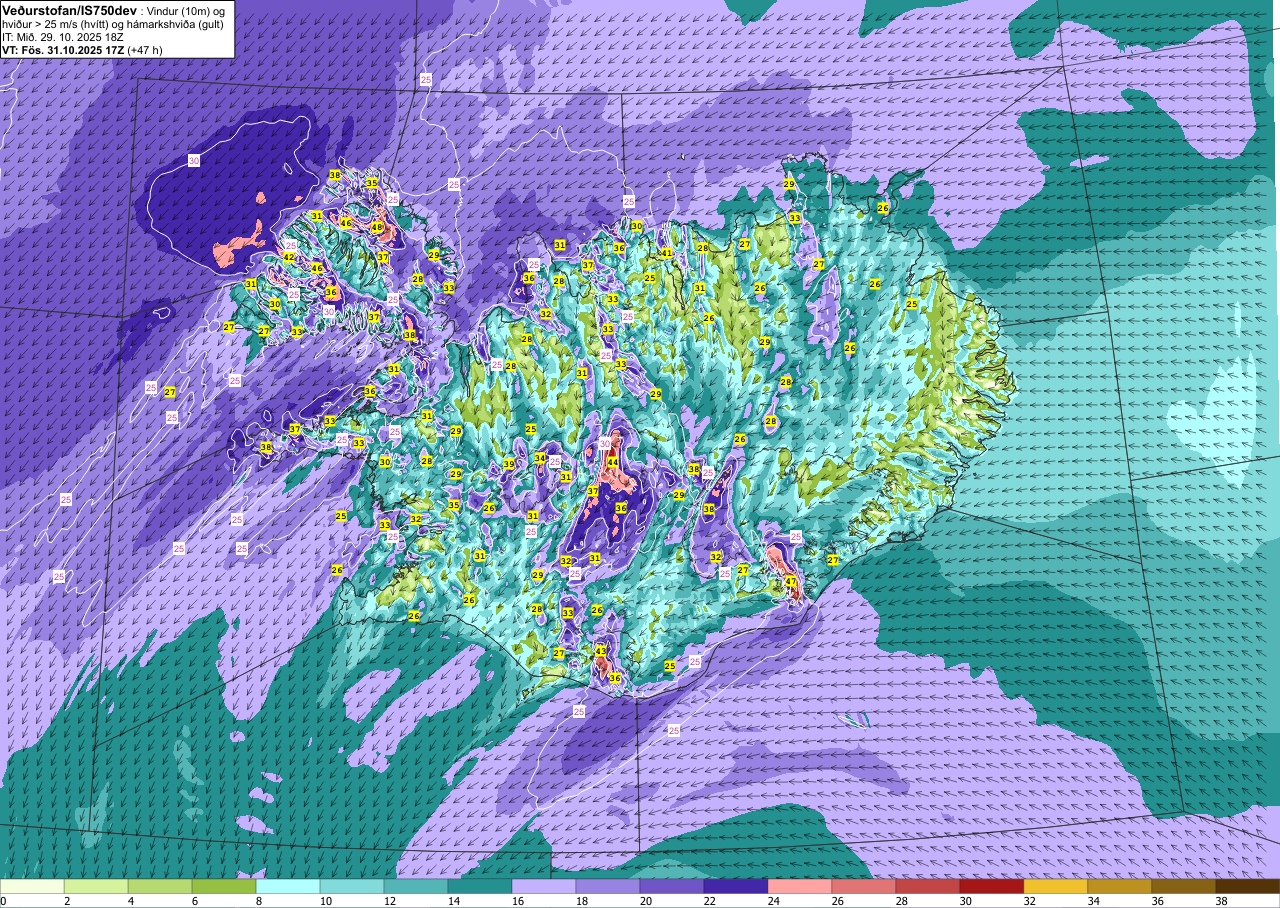Click the yellow gust label '39'

point(509,464)
